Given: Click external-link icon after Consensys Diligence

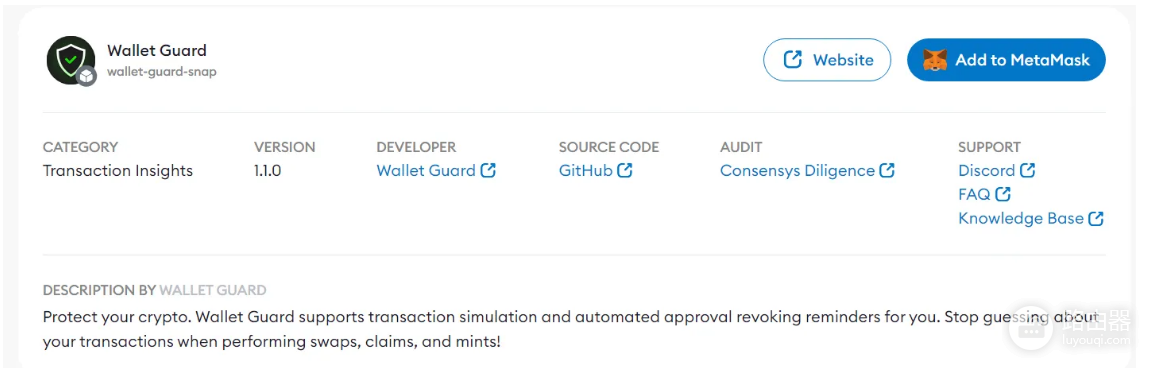Looking at the screenshot, I should (x=887, y=171).
